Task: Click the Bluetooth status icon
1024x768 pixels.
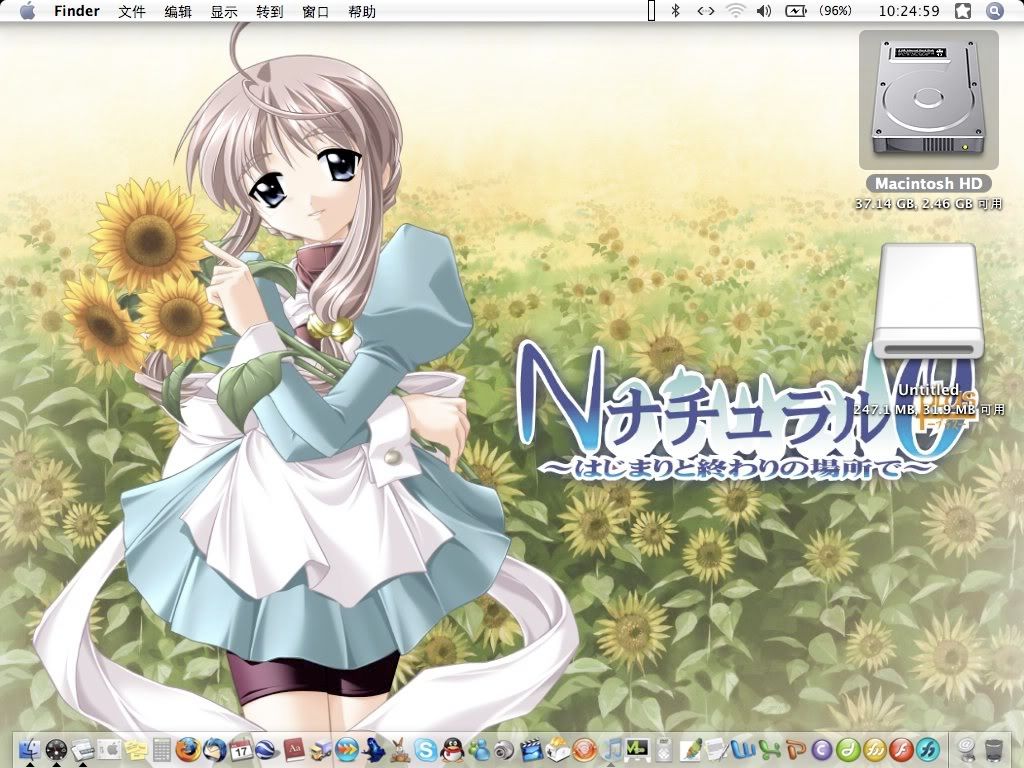Action: coord(676,11)
